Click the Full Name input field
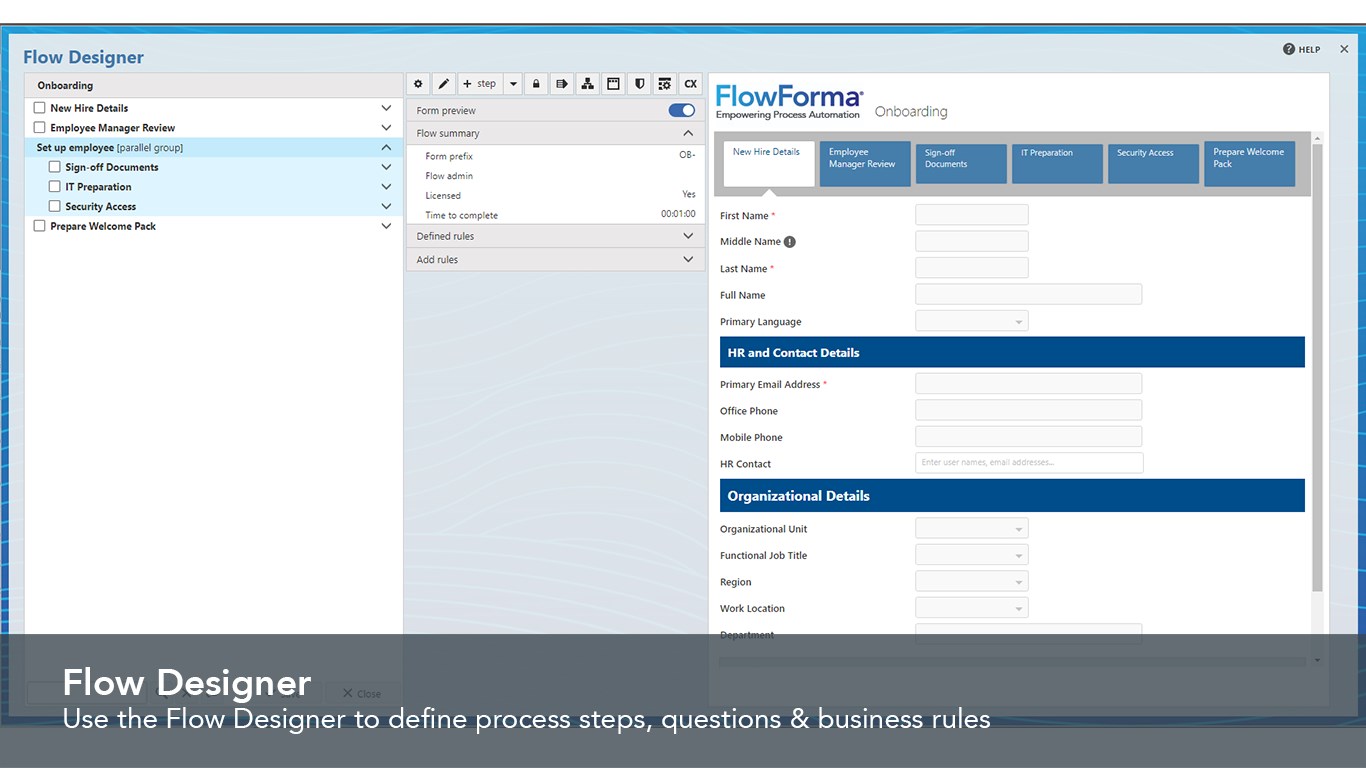The width and height of the screenshot is (1366, 768). [1028, 294]
